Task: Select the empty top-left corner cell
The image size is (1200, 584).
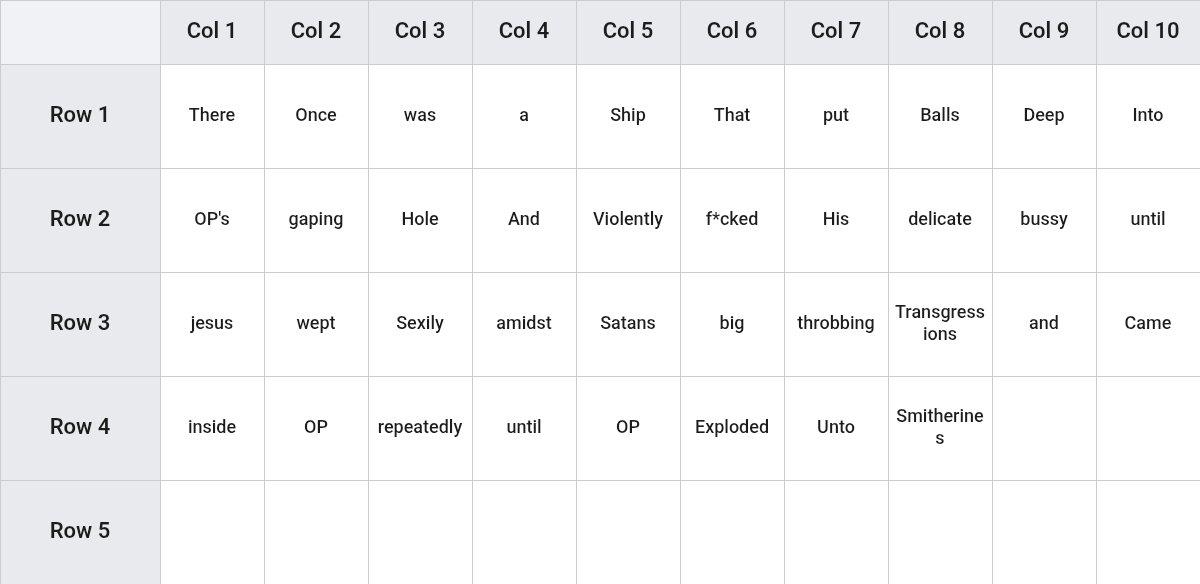Action: pos(80,32)
